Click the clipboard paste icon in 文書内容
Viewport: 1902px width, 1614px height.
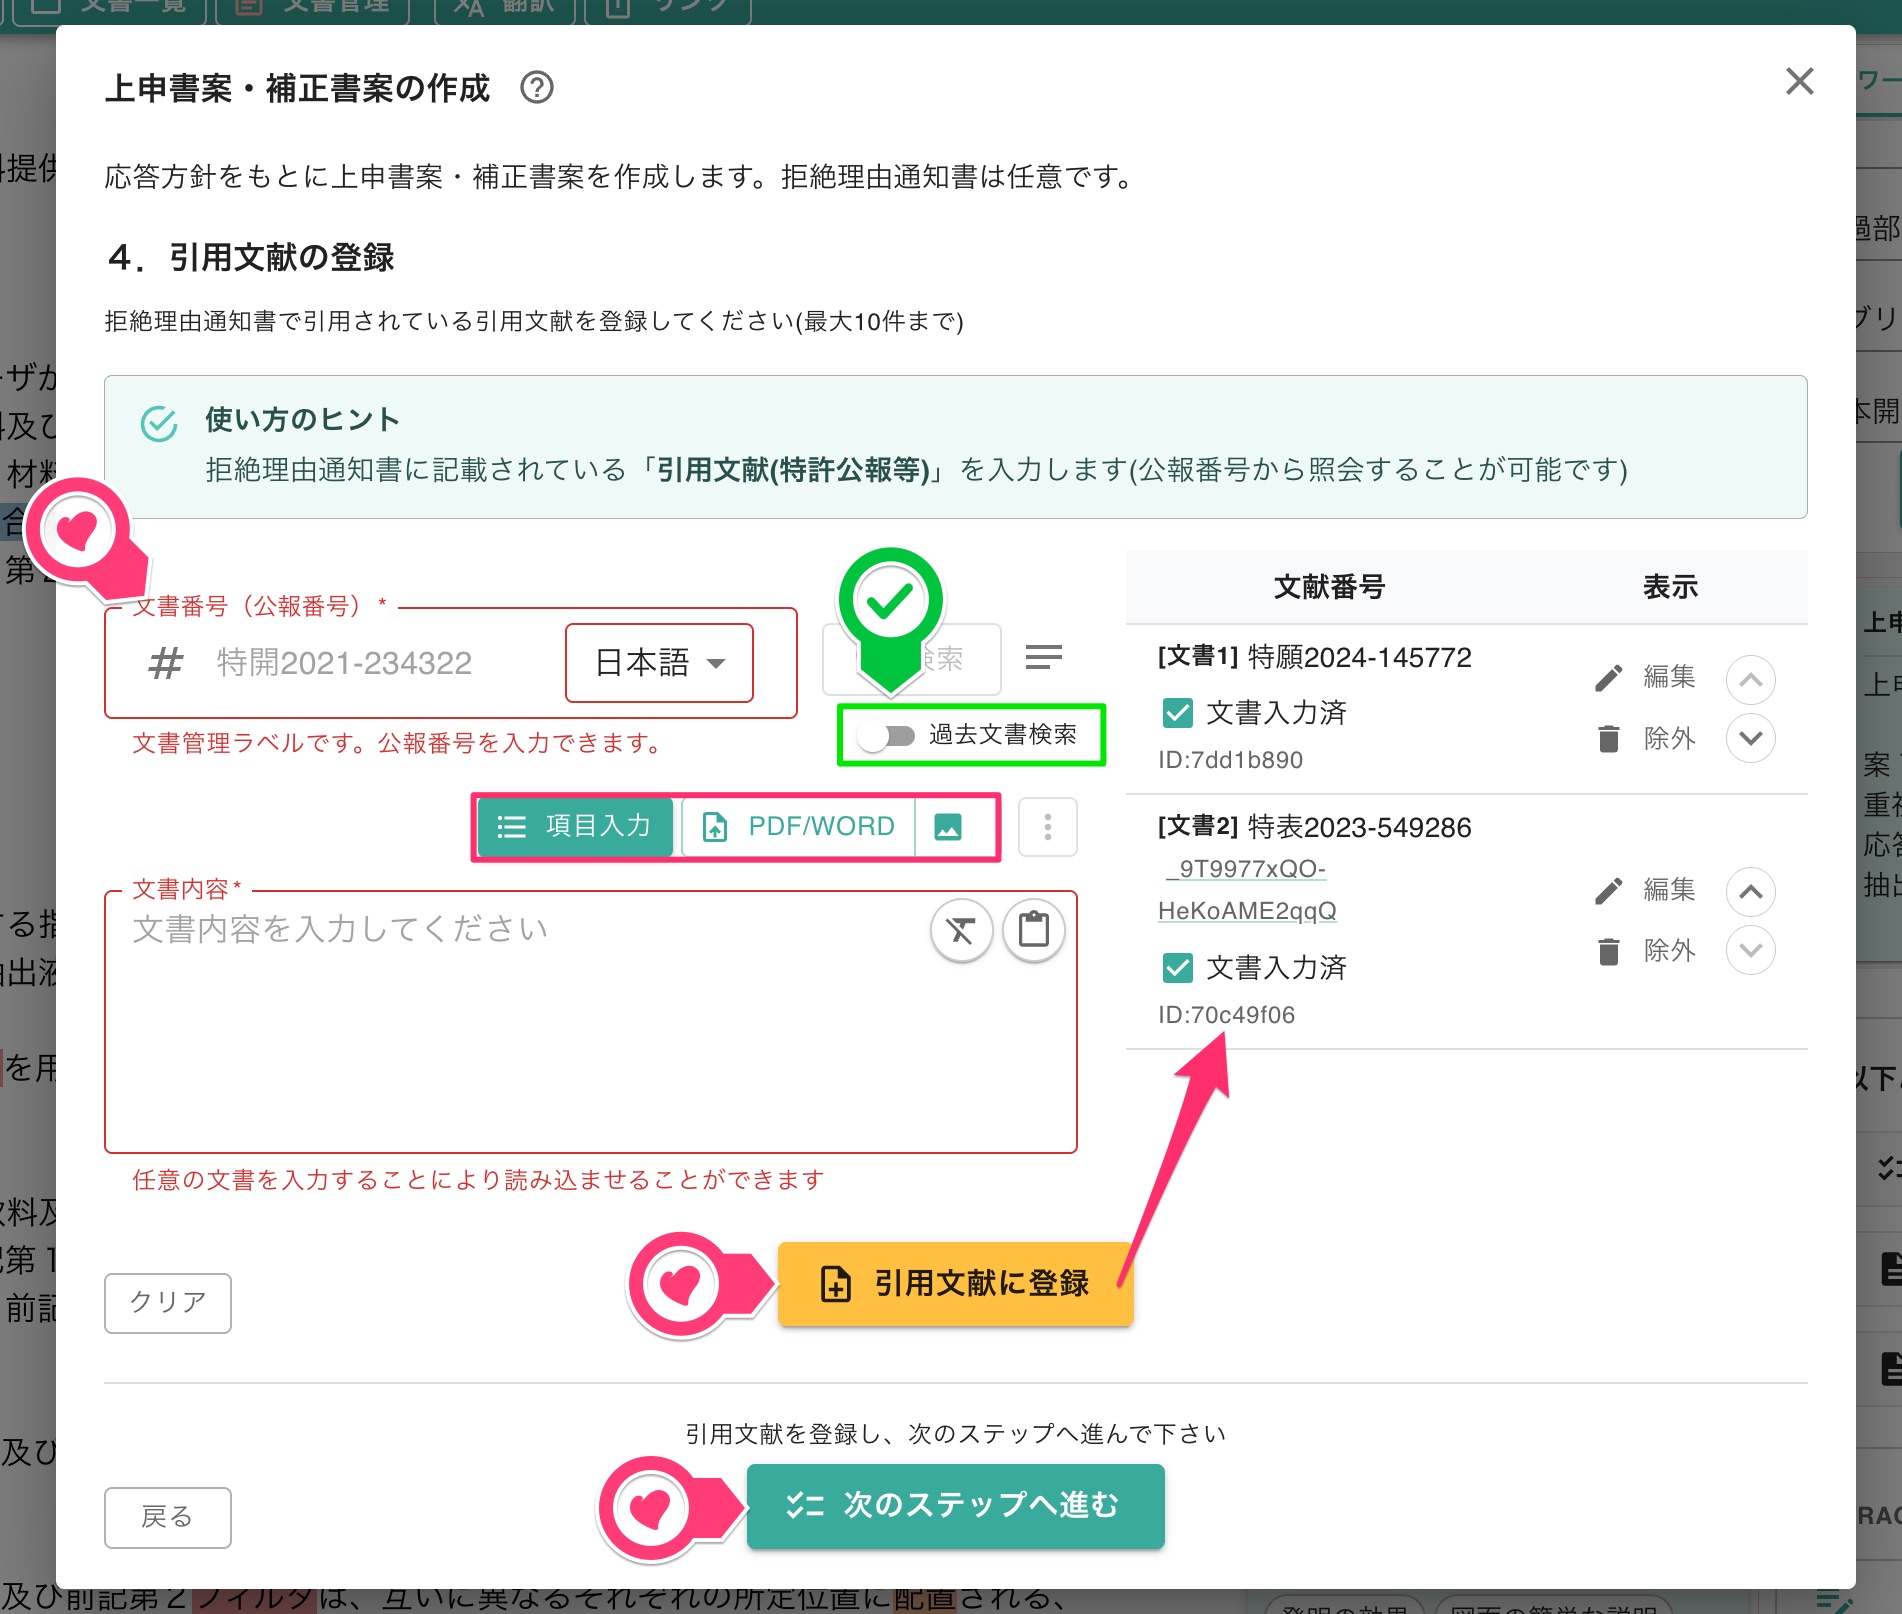(1033, 931)
